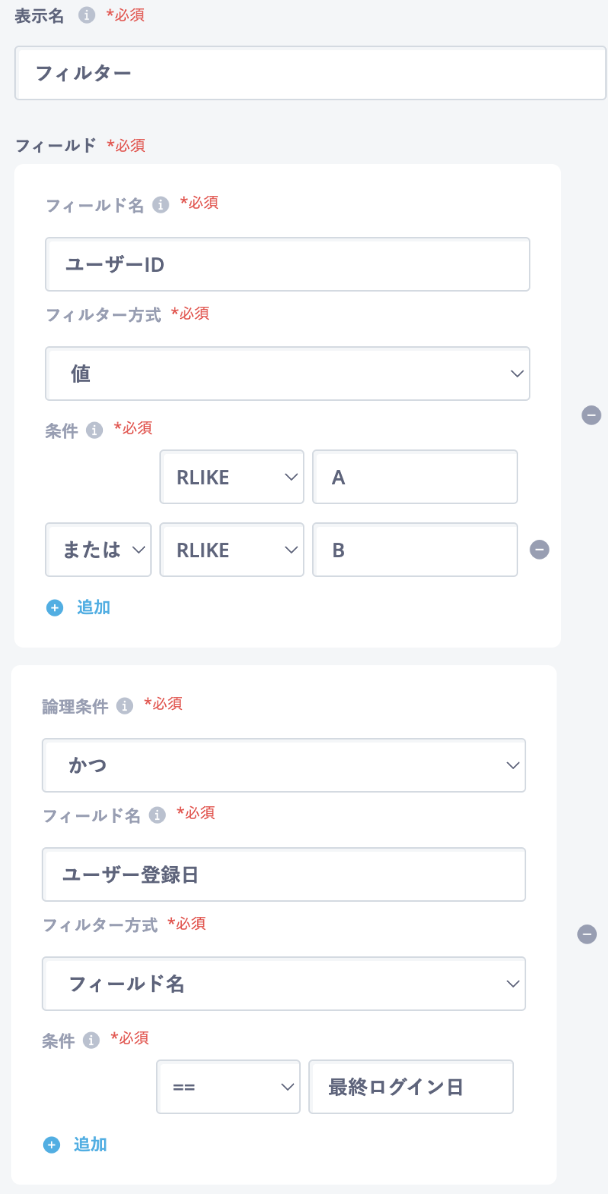The height and width of the screenshot is (1194, 608).
Task: Click the 表示名 input containing フィルター
Action: point(310,73)
